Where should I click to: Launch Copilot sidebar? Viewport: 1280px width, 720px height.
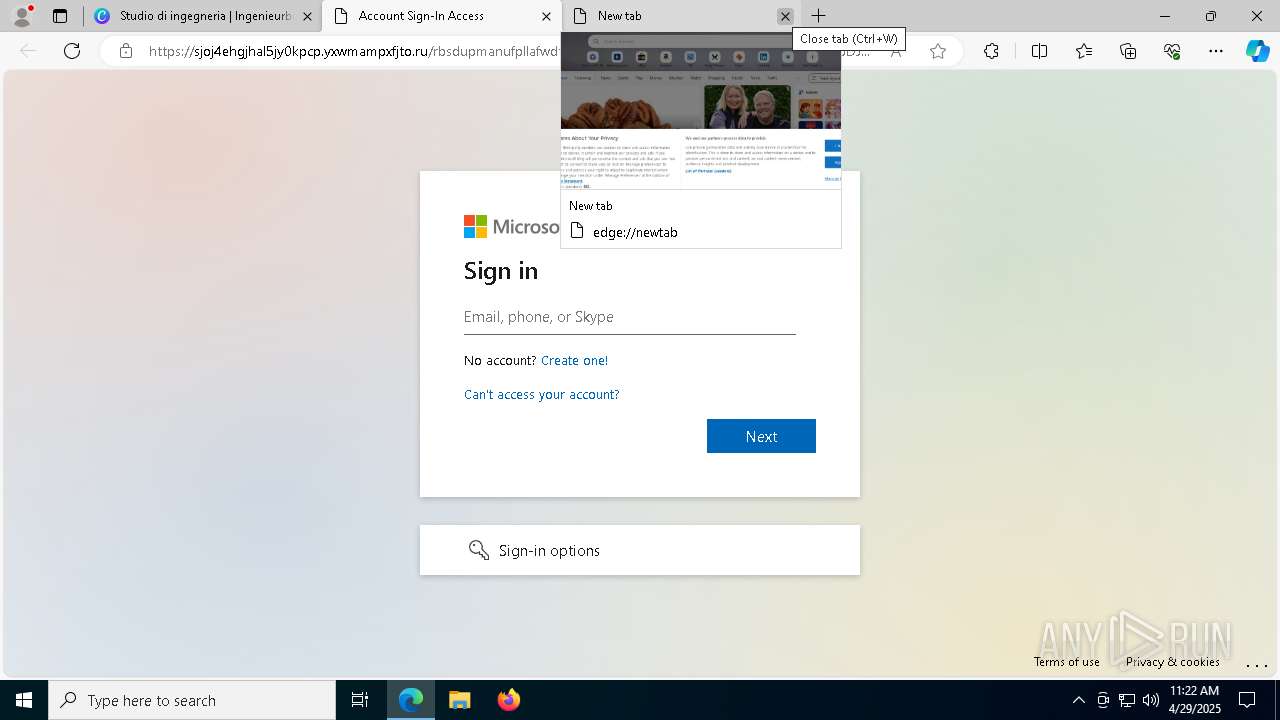1257,51
